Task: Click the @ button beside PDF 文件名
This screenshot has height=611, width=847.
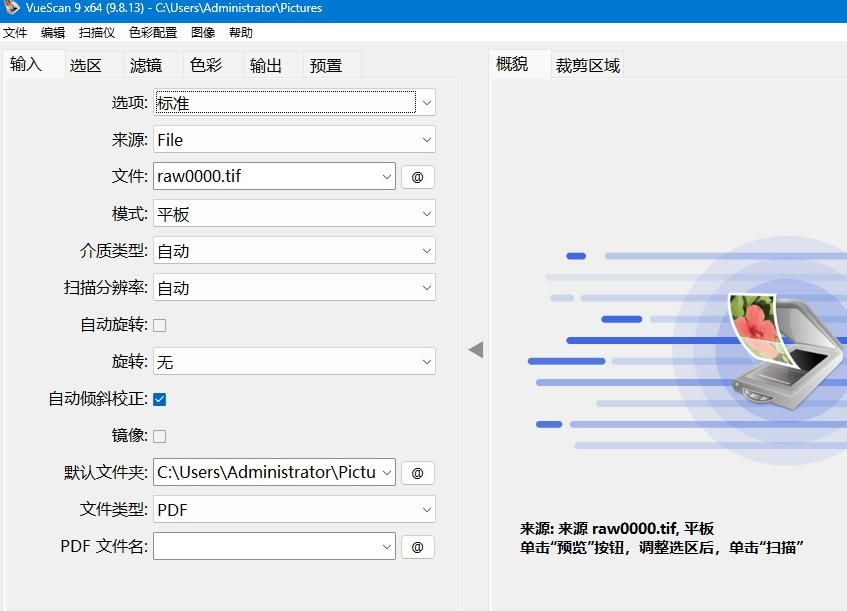Action: coord(418,547)
